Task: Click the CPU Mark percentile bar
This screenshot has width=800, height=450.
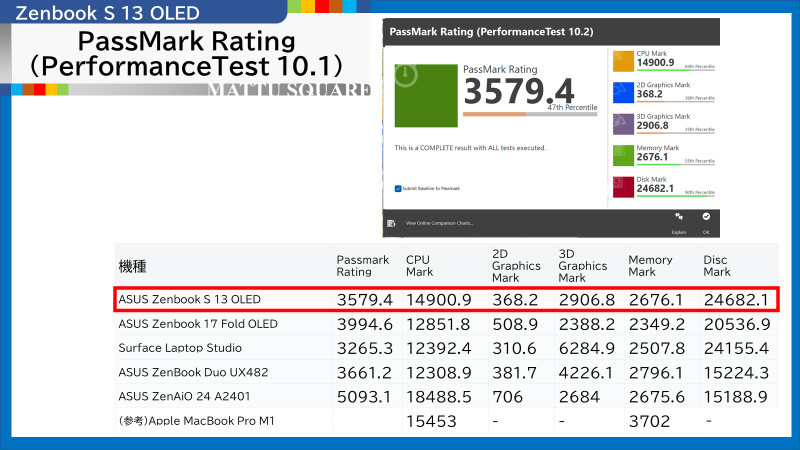Action: click(676, 70)
